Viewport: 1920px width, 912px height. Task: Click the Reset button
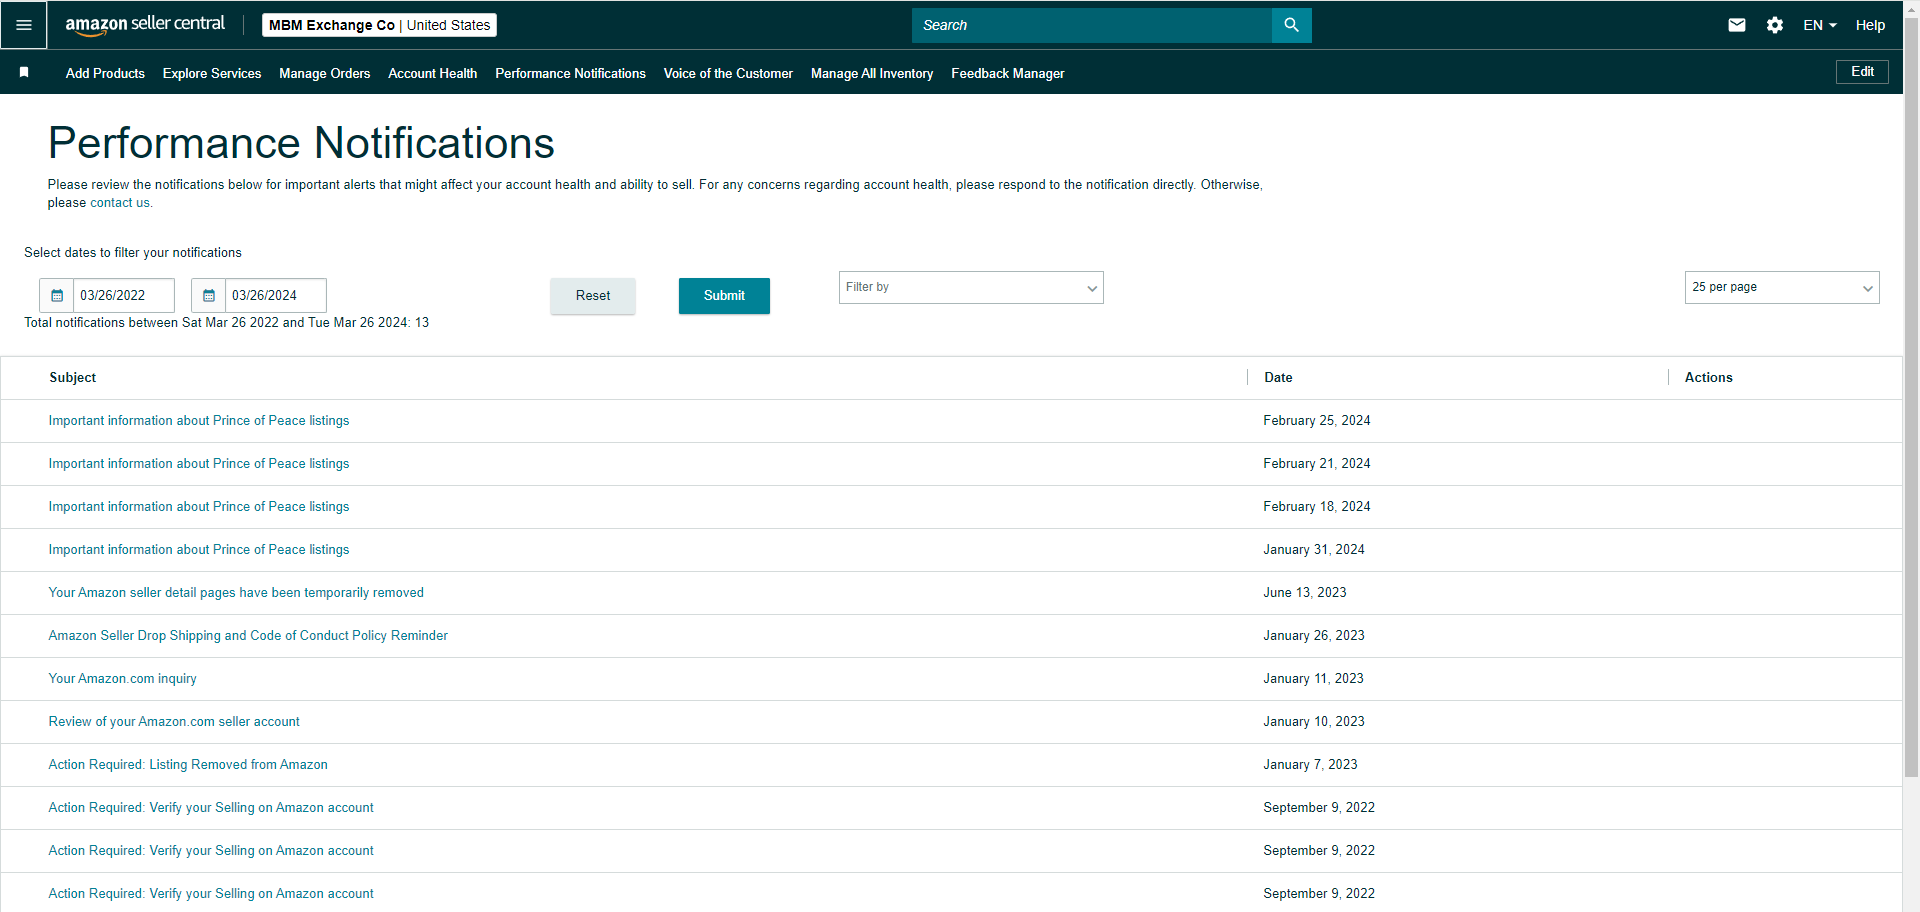(593, 295)
